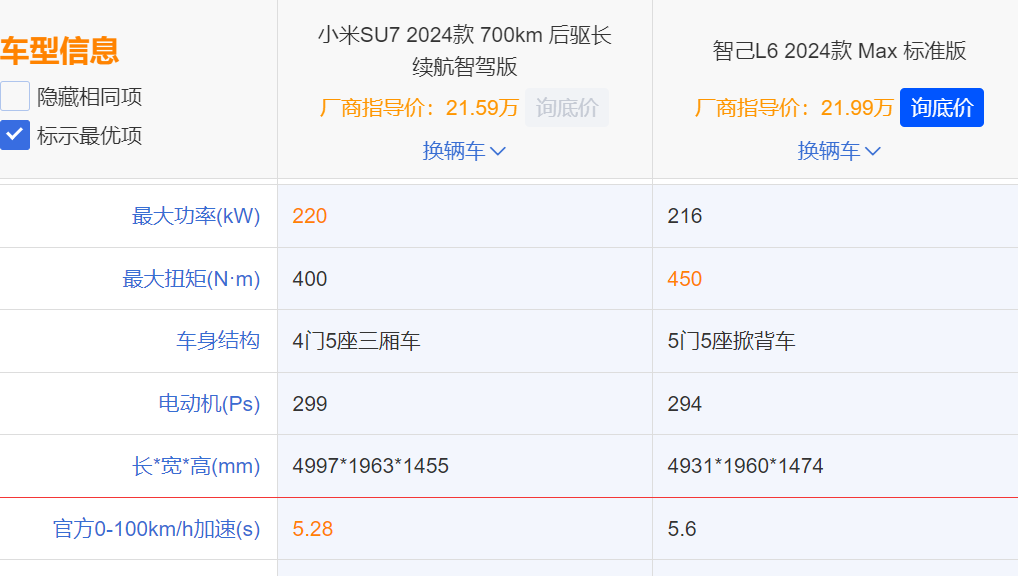Click 询底价 button for 智己L6
Viewport: 1018px width, 576px height.
941,107
